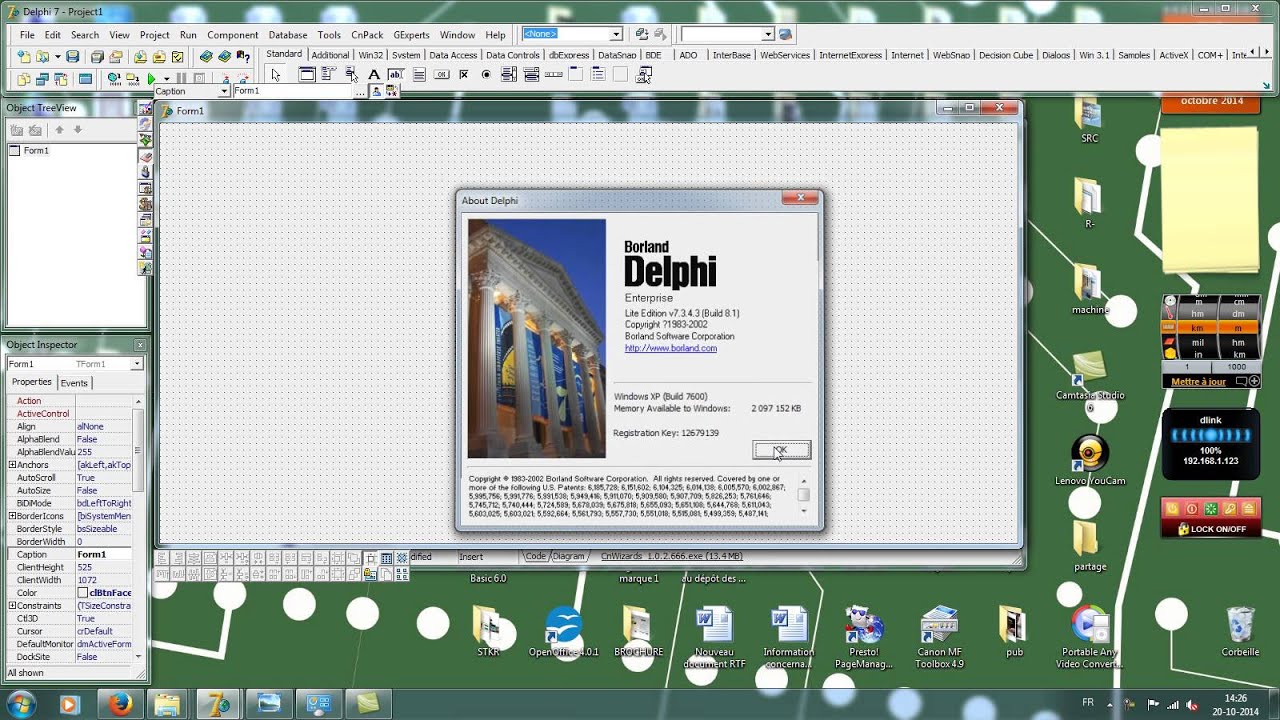Select the Corbeille desktop icon
Screen dimensions: 1280x720
1240,633
